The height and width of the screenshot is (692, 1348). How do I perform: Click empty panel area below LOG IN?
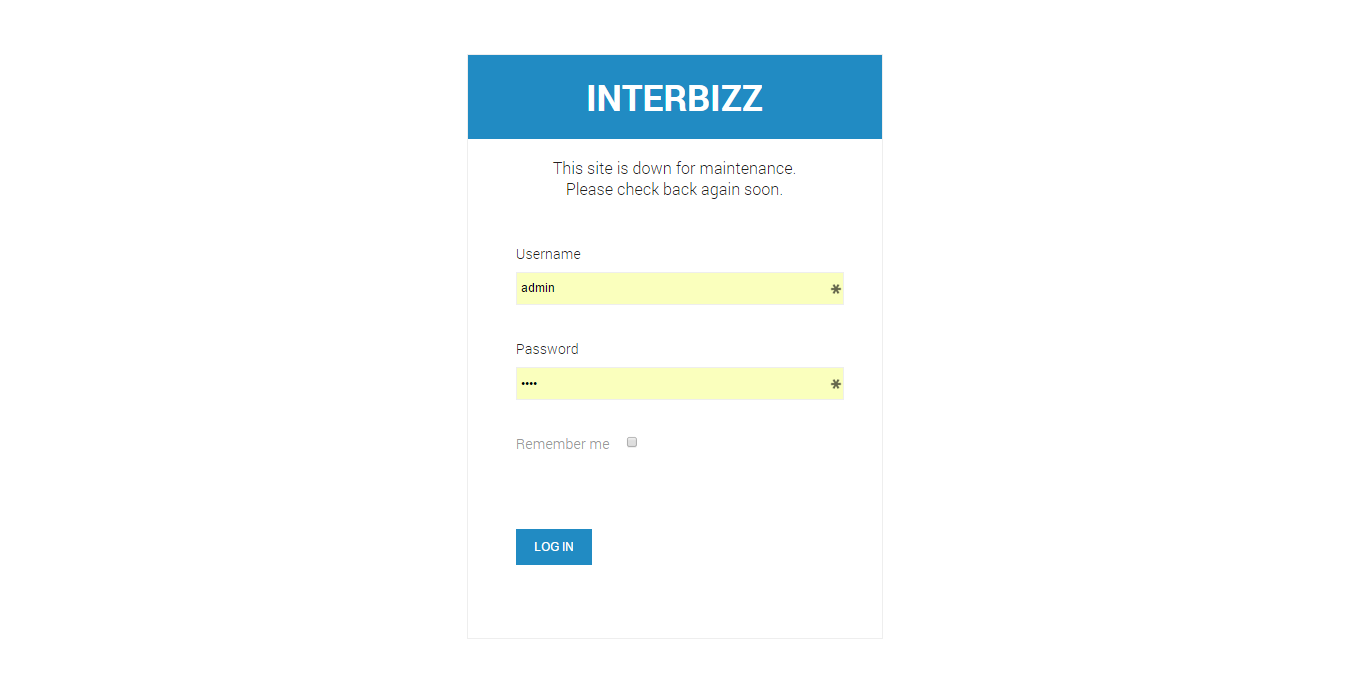point(675,600)
